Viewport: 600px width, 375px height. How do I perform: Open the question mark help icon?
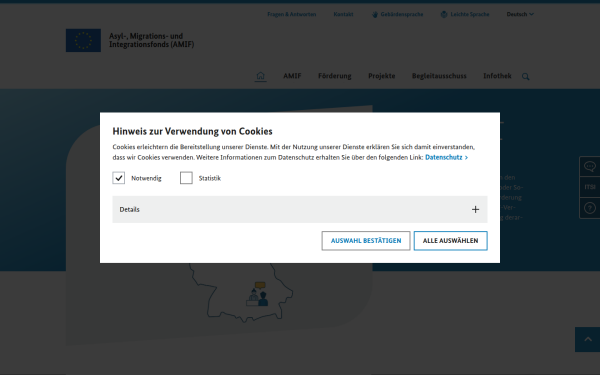[590, 208]
